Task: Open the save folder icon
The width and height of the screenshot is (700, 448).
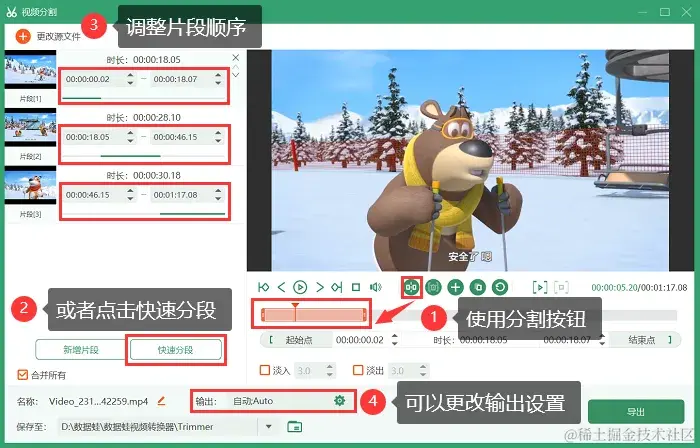Action: 294,427
